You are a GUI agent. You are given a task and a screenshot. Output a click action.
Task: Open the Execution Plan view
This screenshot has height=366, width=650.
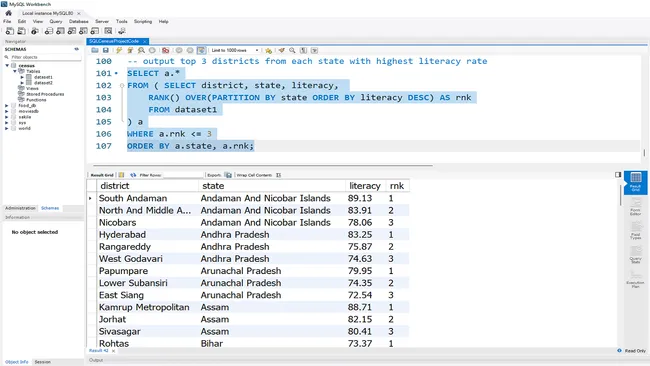click(x=635, y=279)
